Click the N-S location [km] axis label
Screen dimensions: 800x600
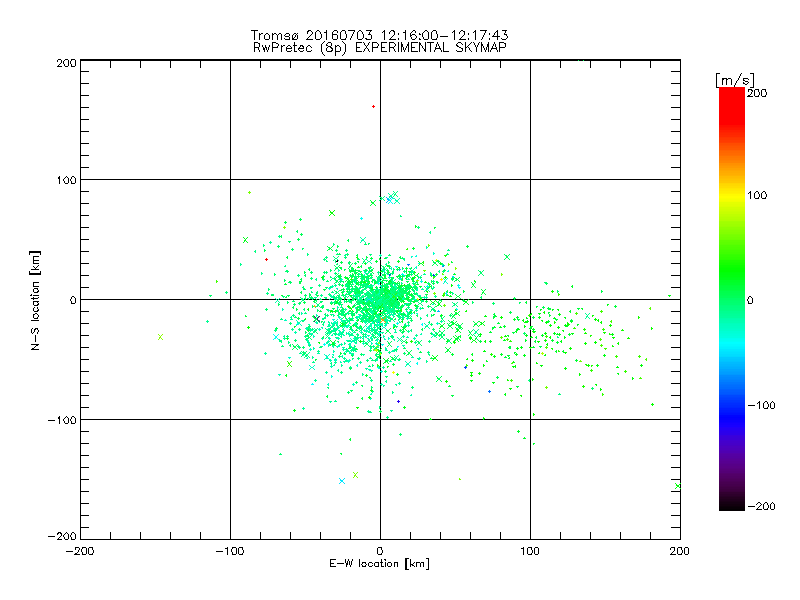[x=35, y=300]
